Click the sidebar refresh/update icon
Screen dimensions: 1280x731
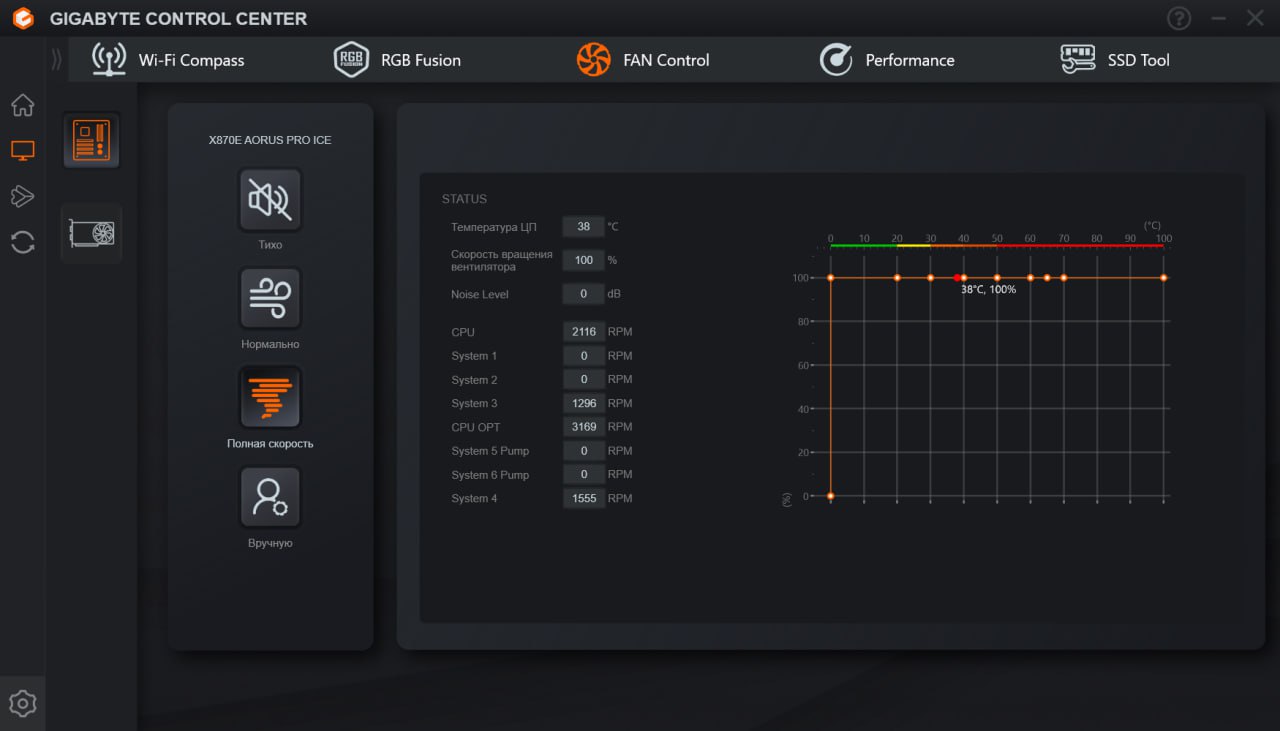point(22,242)
